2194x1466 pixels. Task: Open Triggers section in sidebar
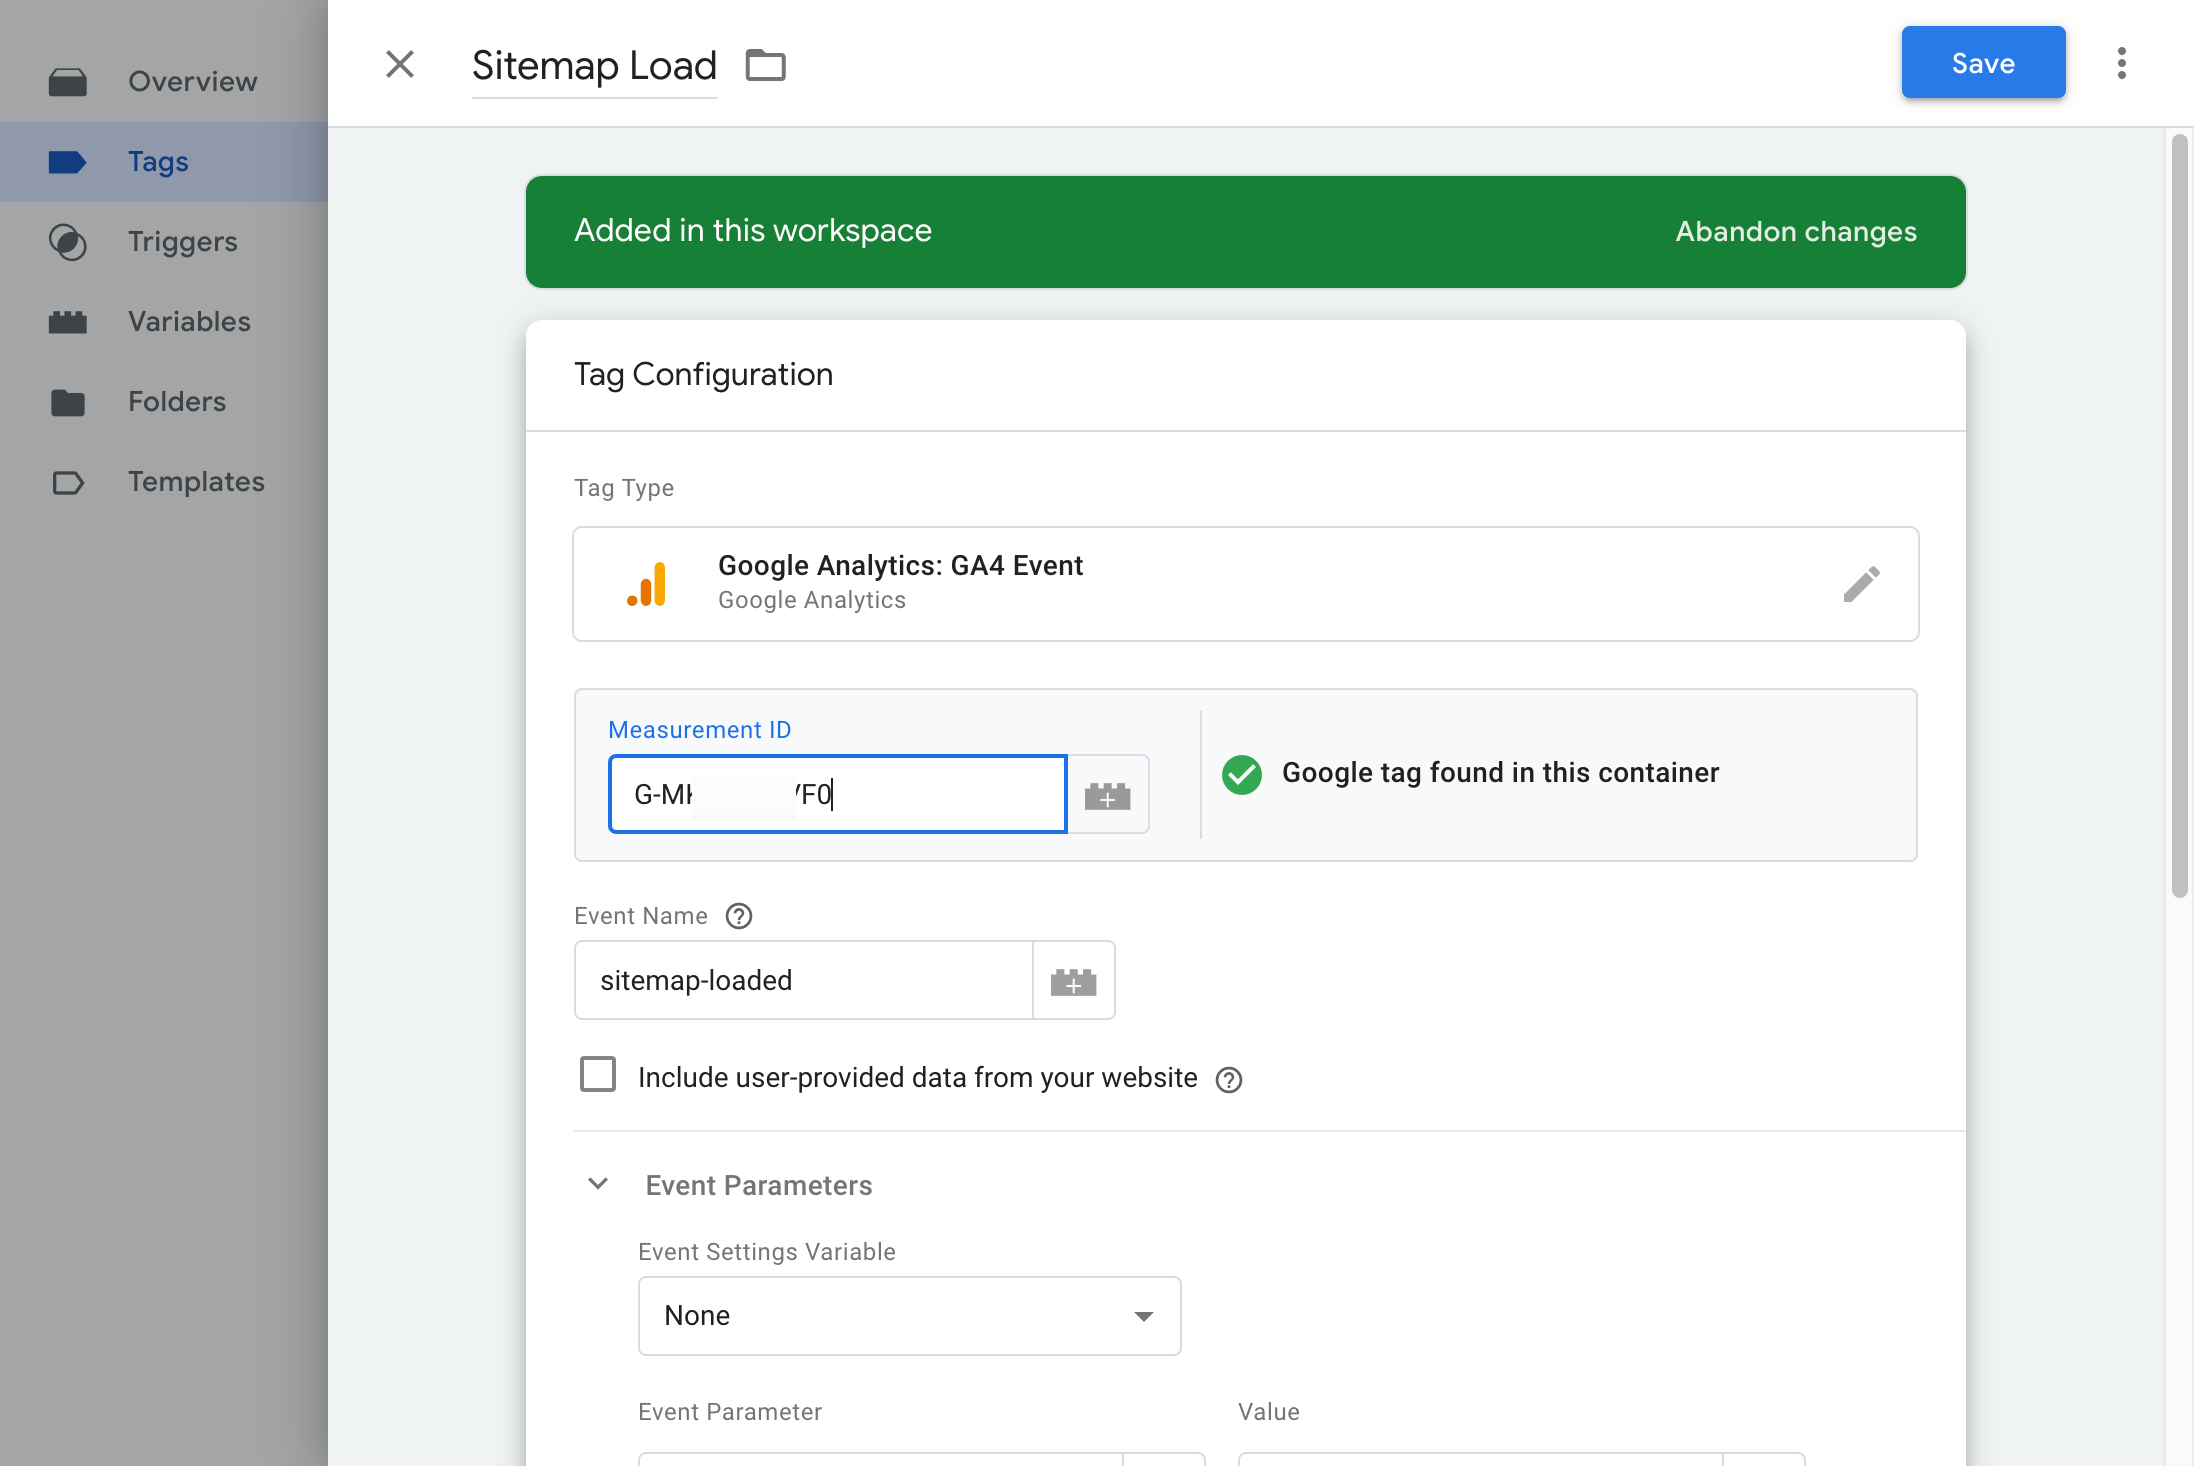click(164, 242)
